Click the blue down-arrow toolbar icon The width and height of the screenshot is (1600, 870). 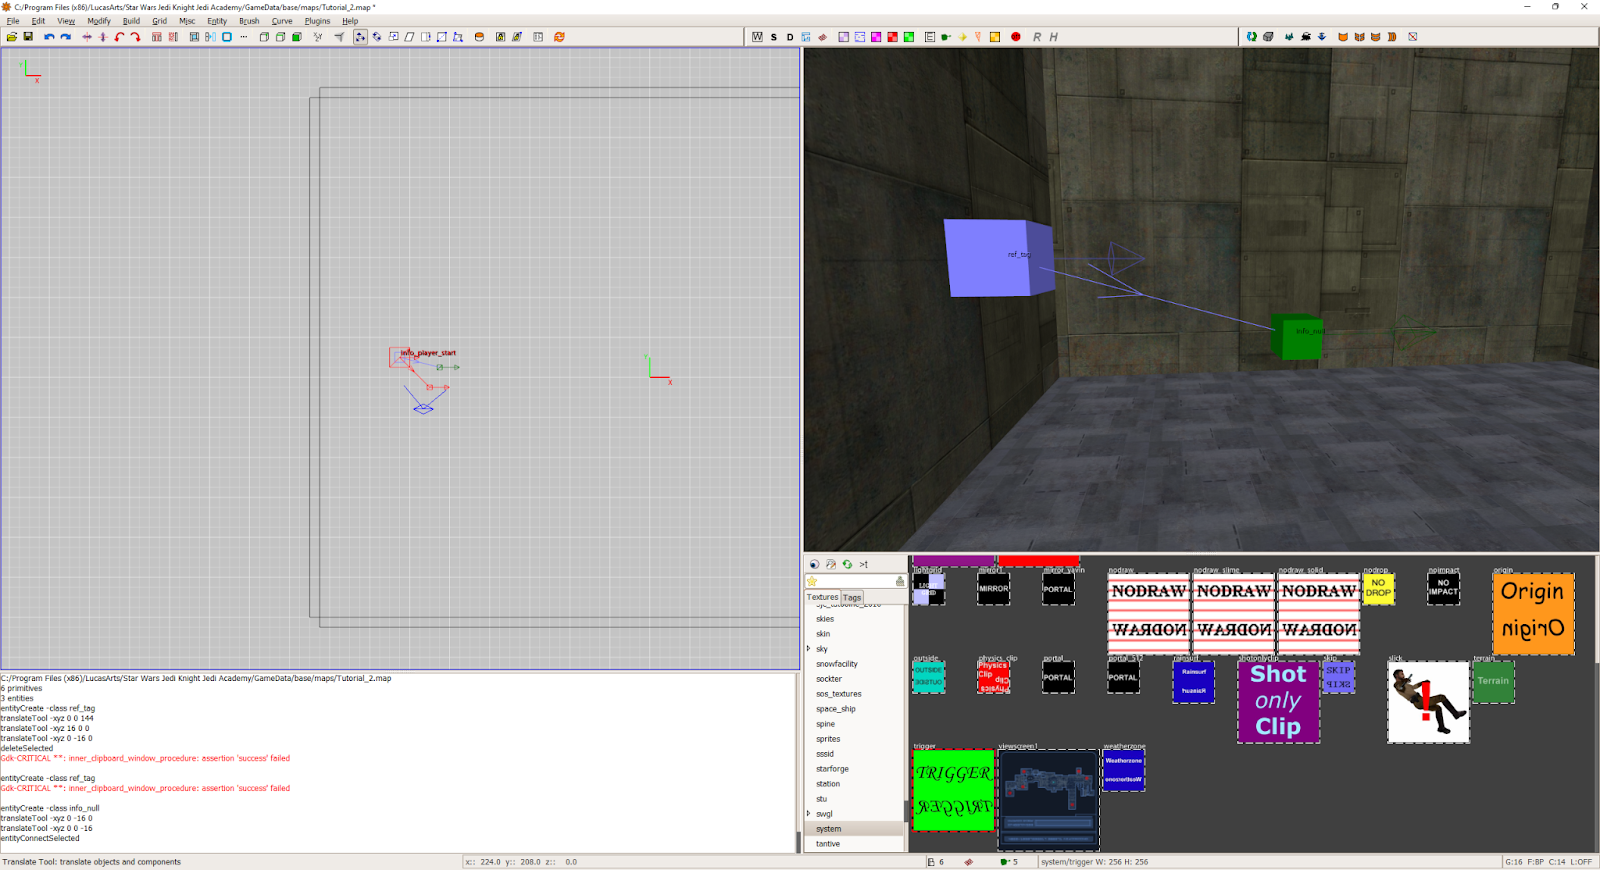point(1322,37)
